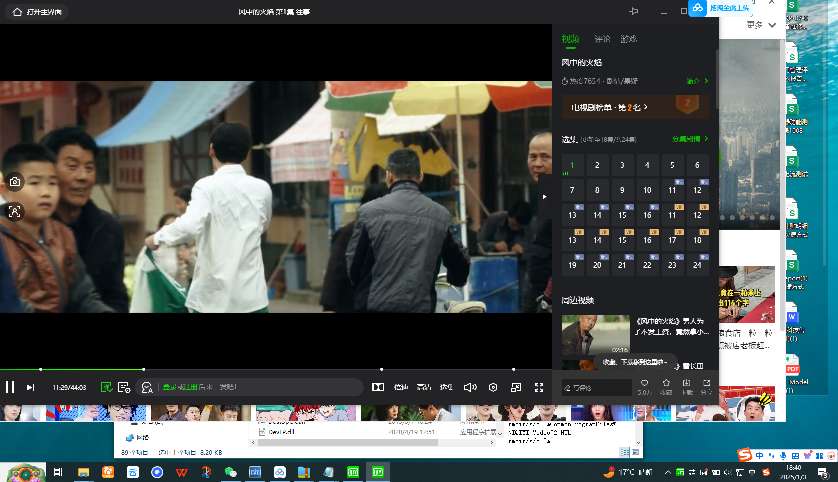Image resolution: width=838 pixels, height=482 pixels.
Task: Open the player settings gear
Action: click(x=493, y=387)
